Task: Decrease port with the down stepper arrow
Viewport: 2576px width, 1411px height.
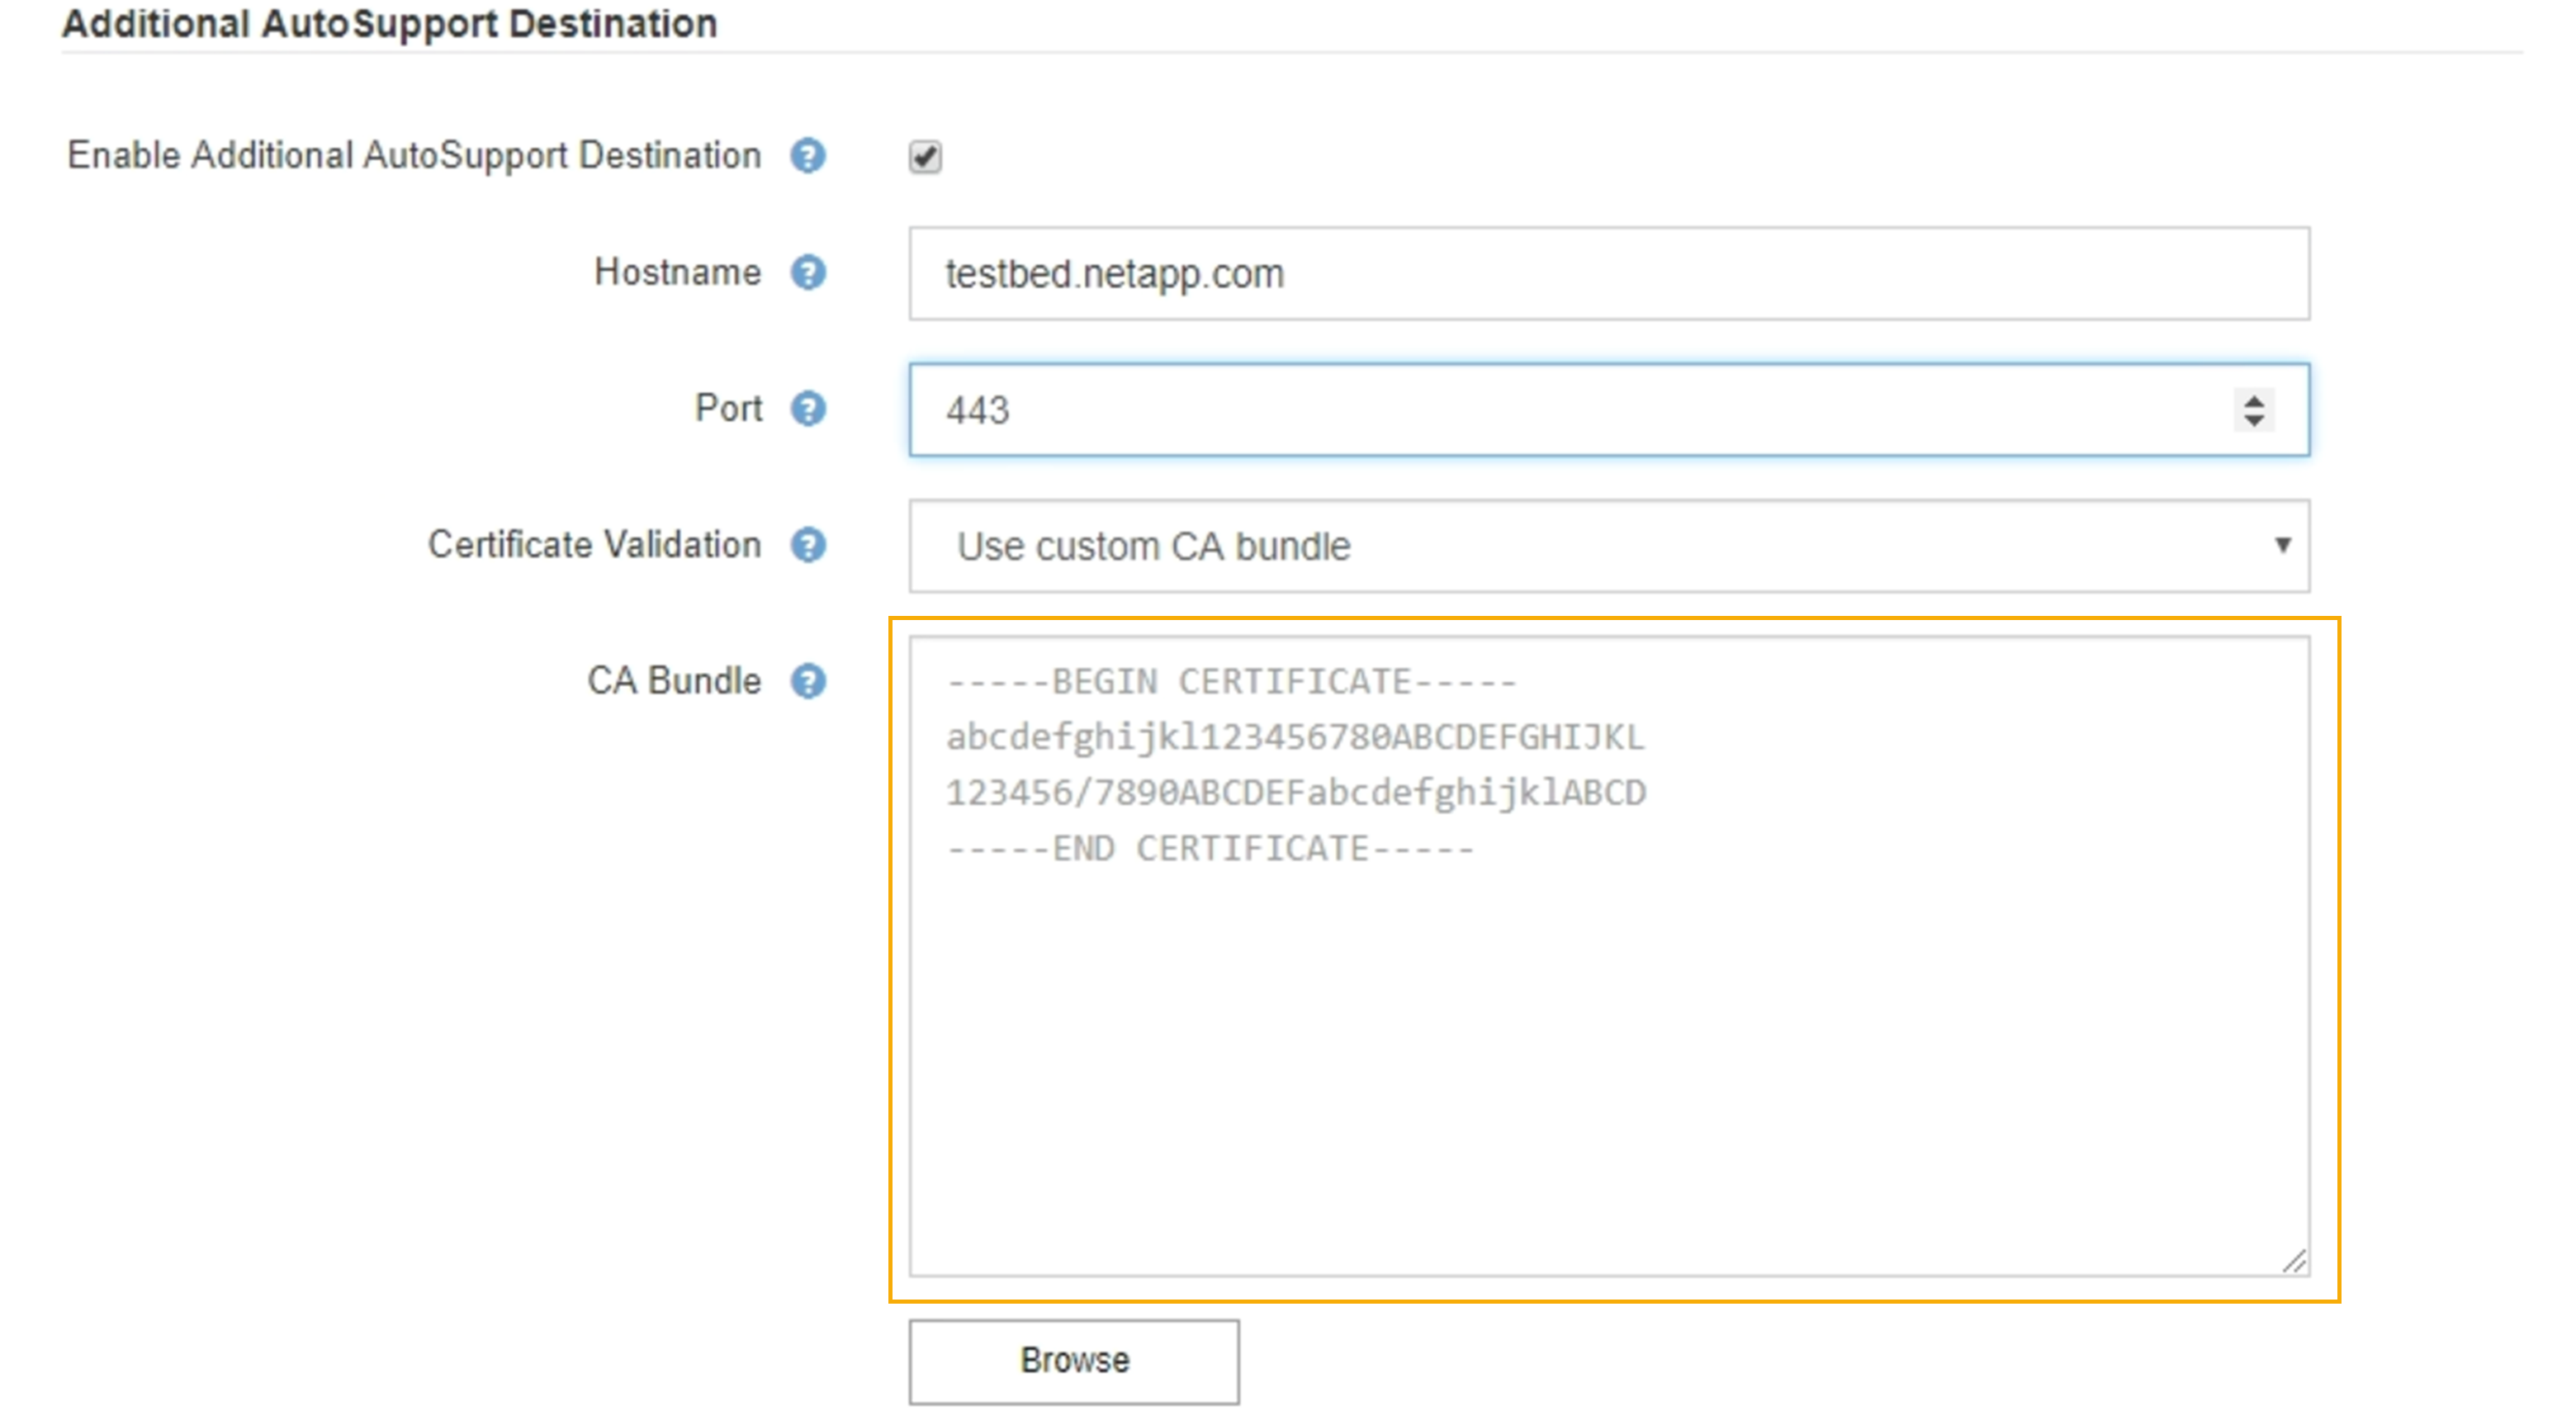Action: [x=2254, y=421]
